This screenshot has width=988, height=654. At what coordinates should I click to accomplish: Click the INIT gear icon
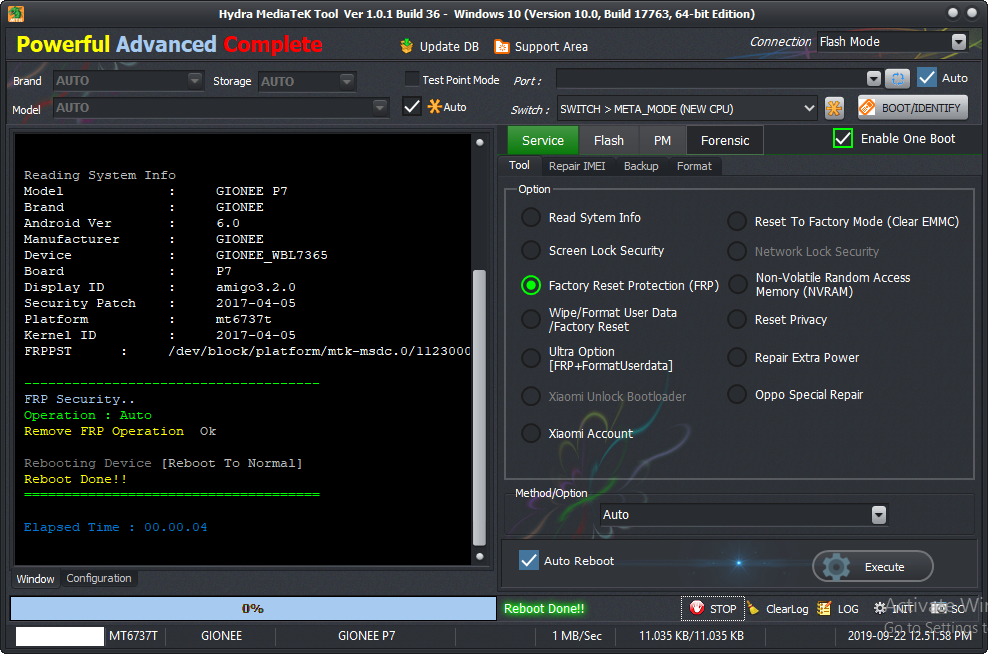880,608
